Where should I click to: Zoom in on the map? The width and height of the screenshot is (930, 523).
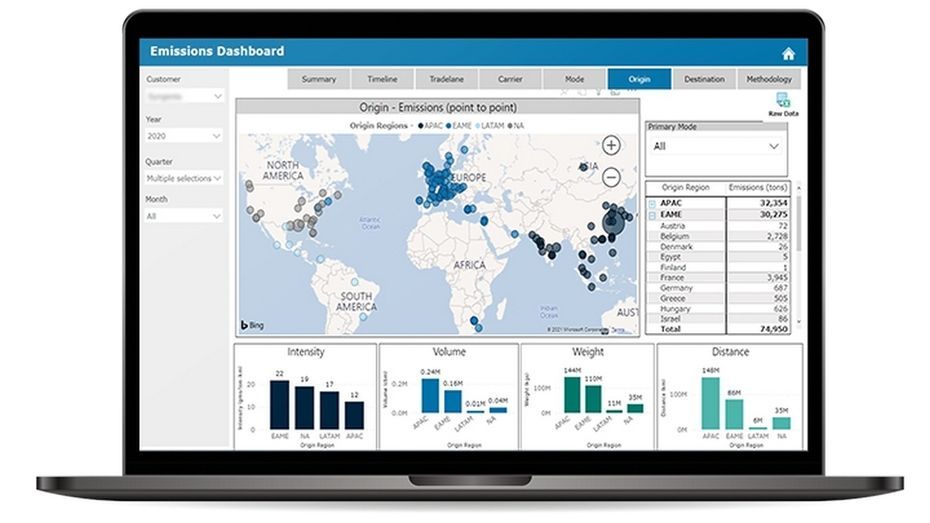tap(611, 145)
